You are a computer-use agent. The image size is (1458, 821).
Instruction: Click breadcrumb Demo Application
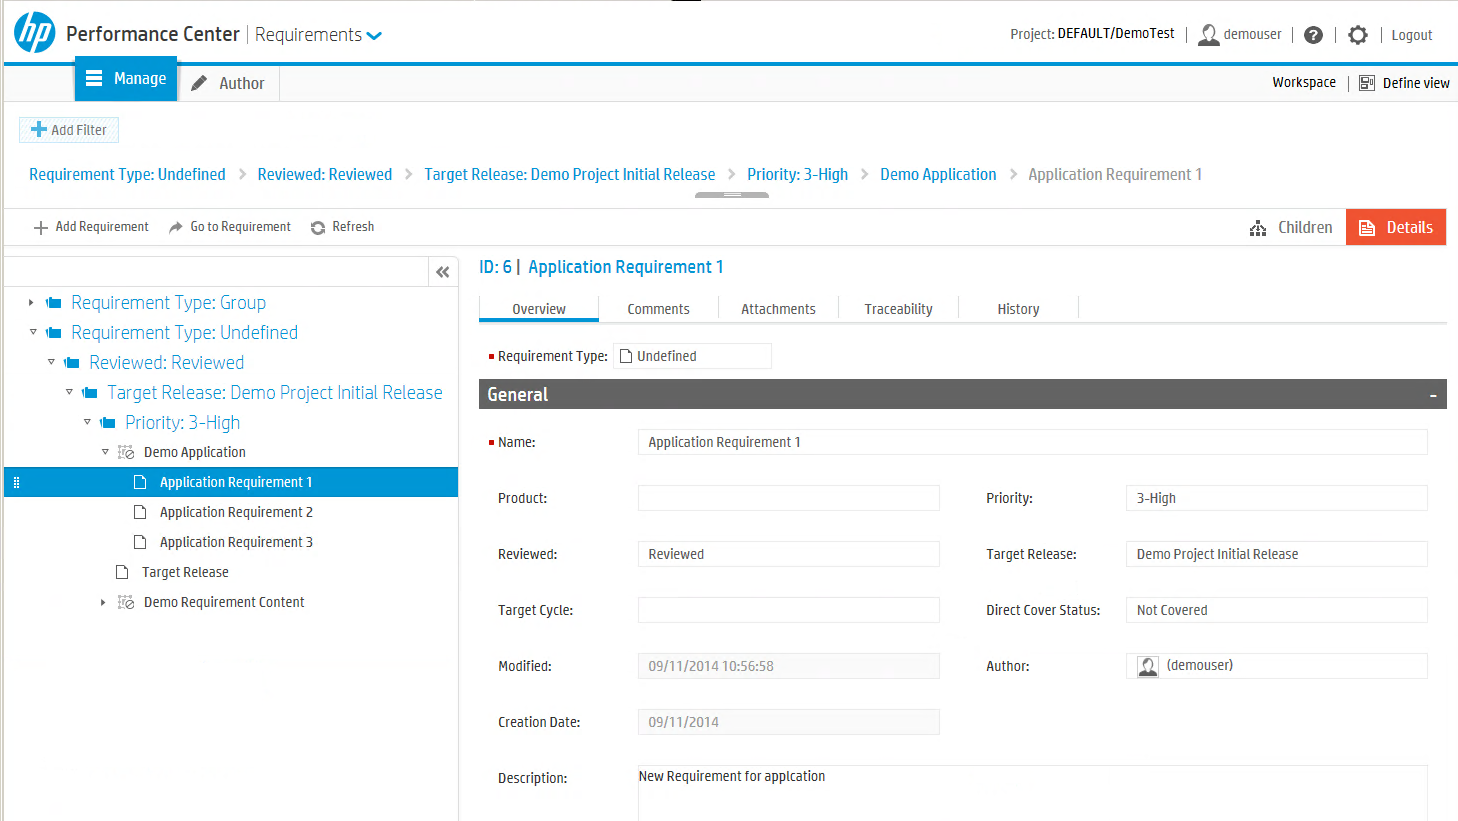[x=938, y=174]
